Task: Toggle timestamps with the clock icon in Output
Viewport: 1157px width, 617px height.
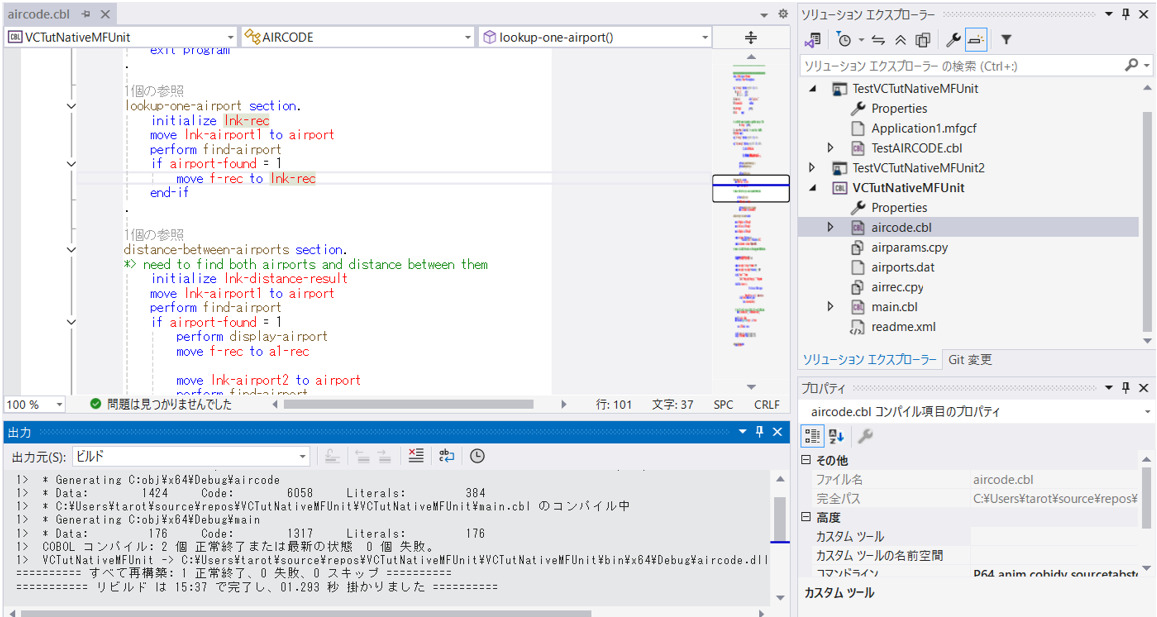Action: point(477,455)
